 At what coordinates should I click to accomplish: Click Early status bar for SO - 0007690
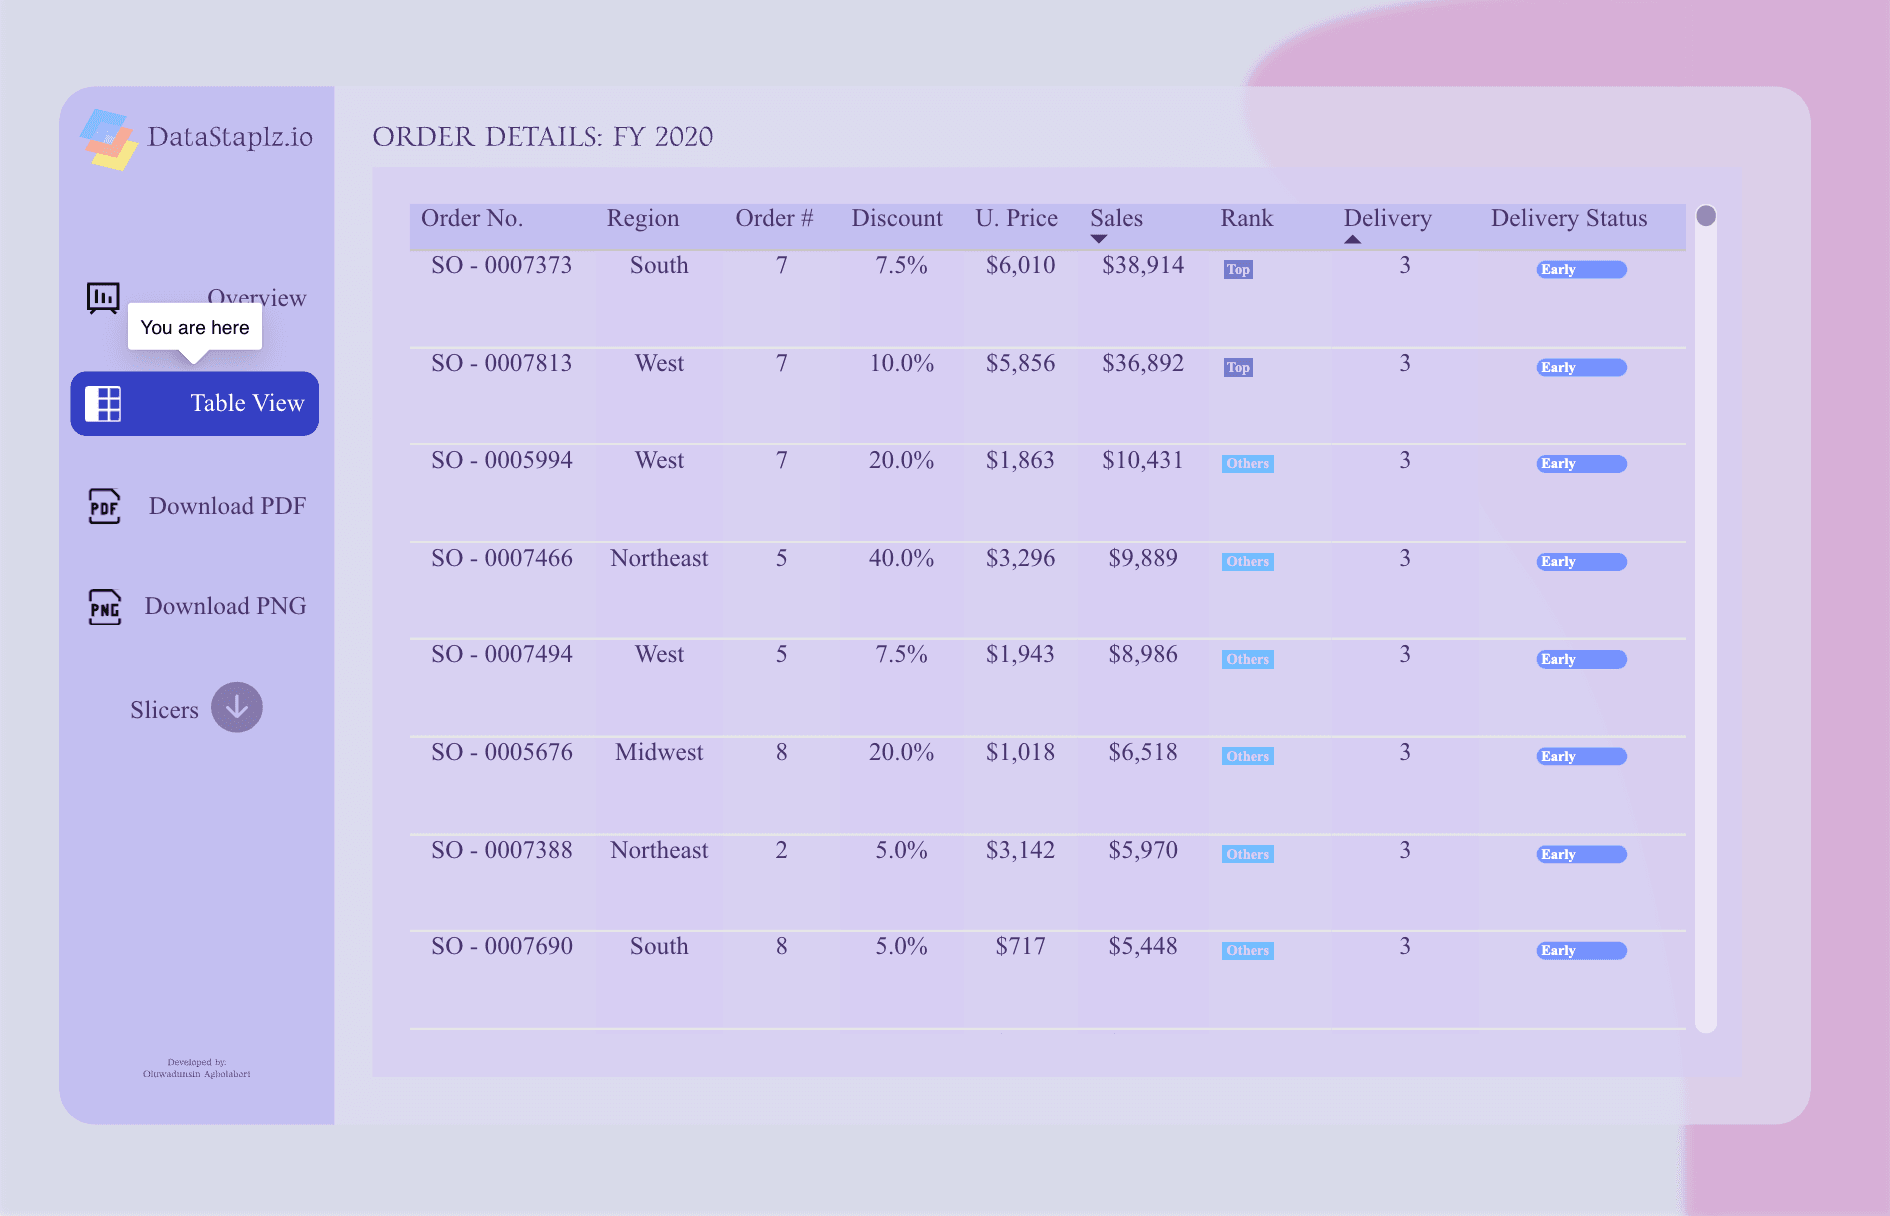1581,950
